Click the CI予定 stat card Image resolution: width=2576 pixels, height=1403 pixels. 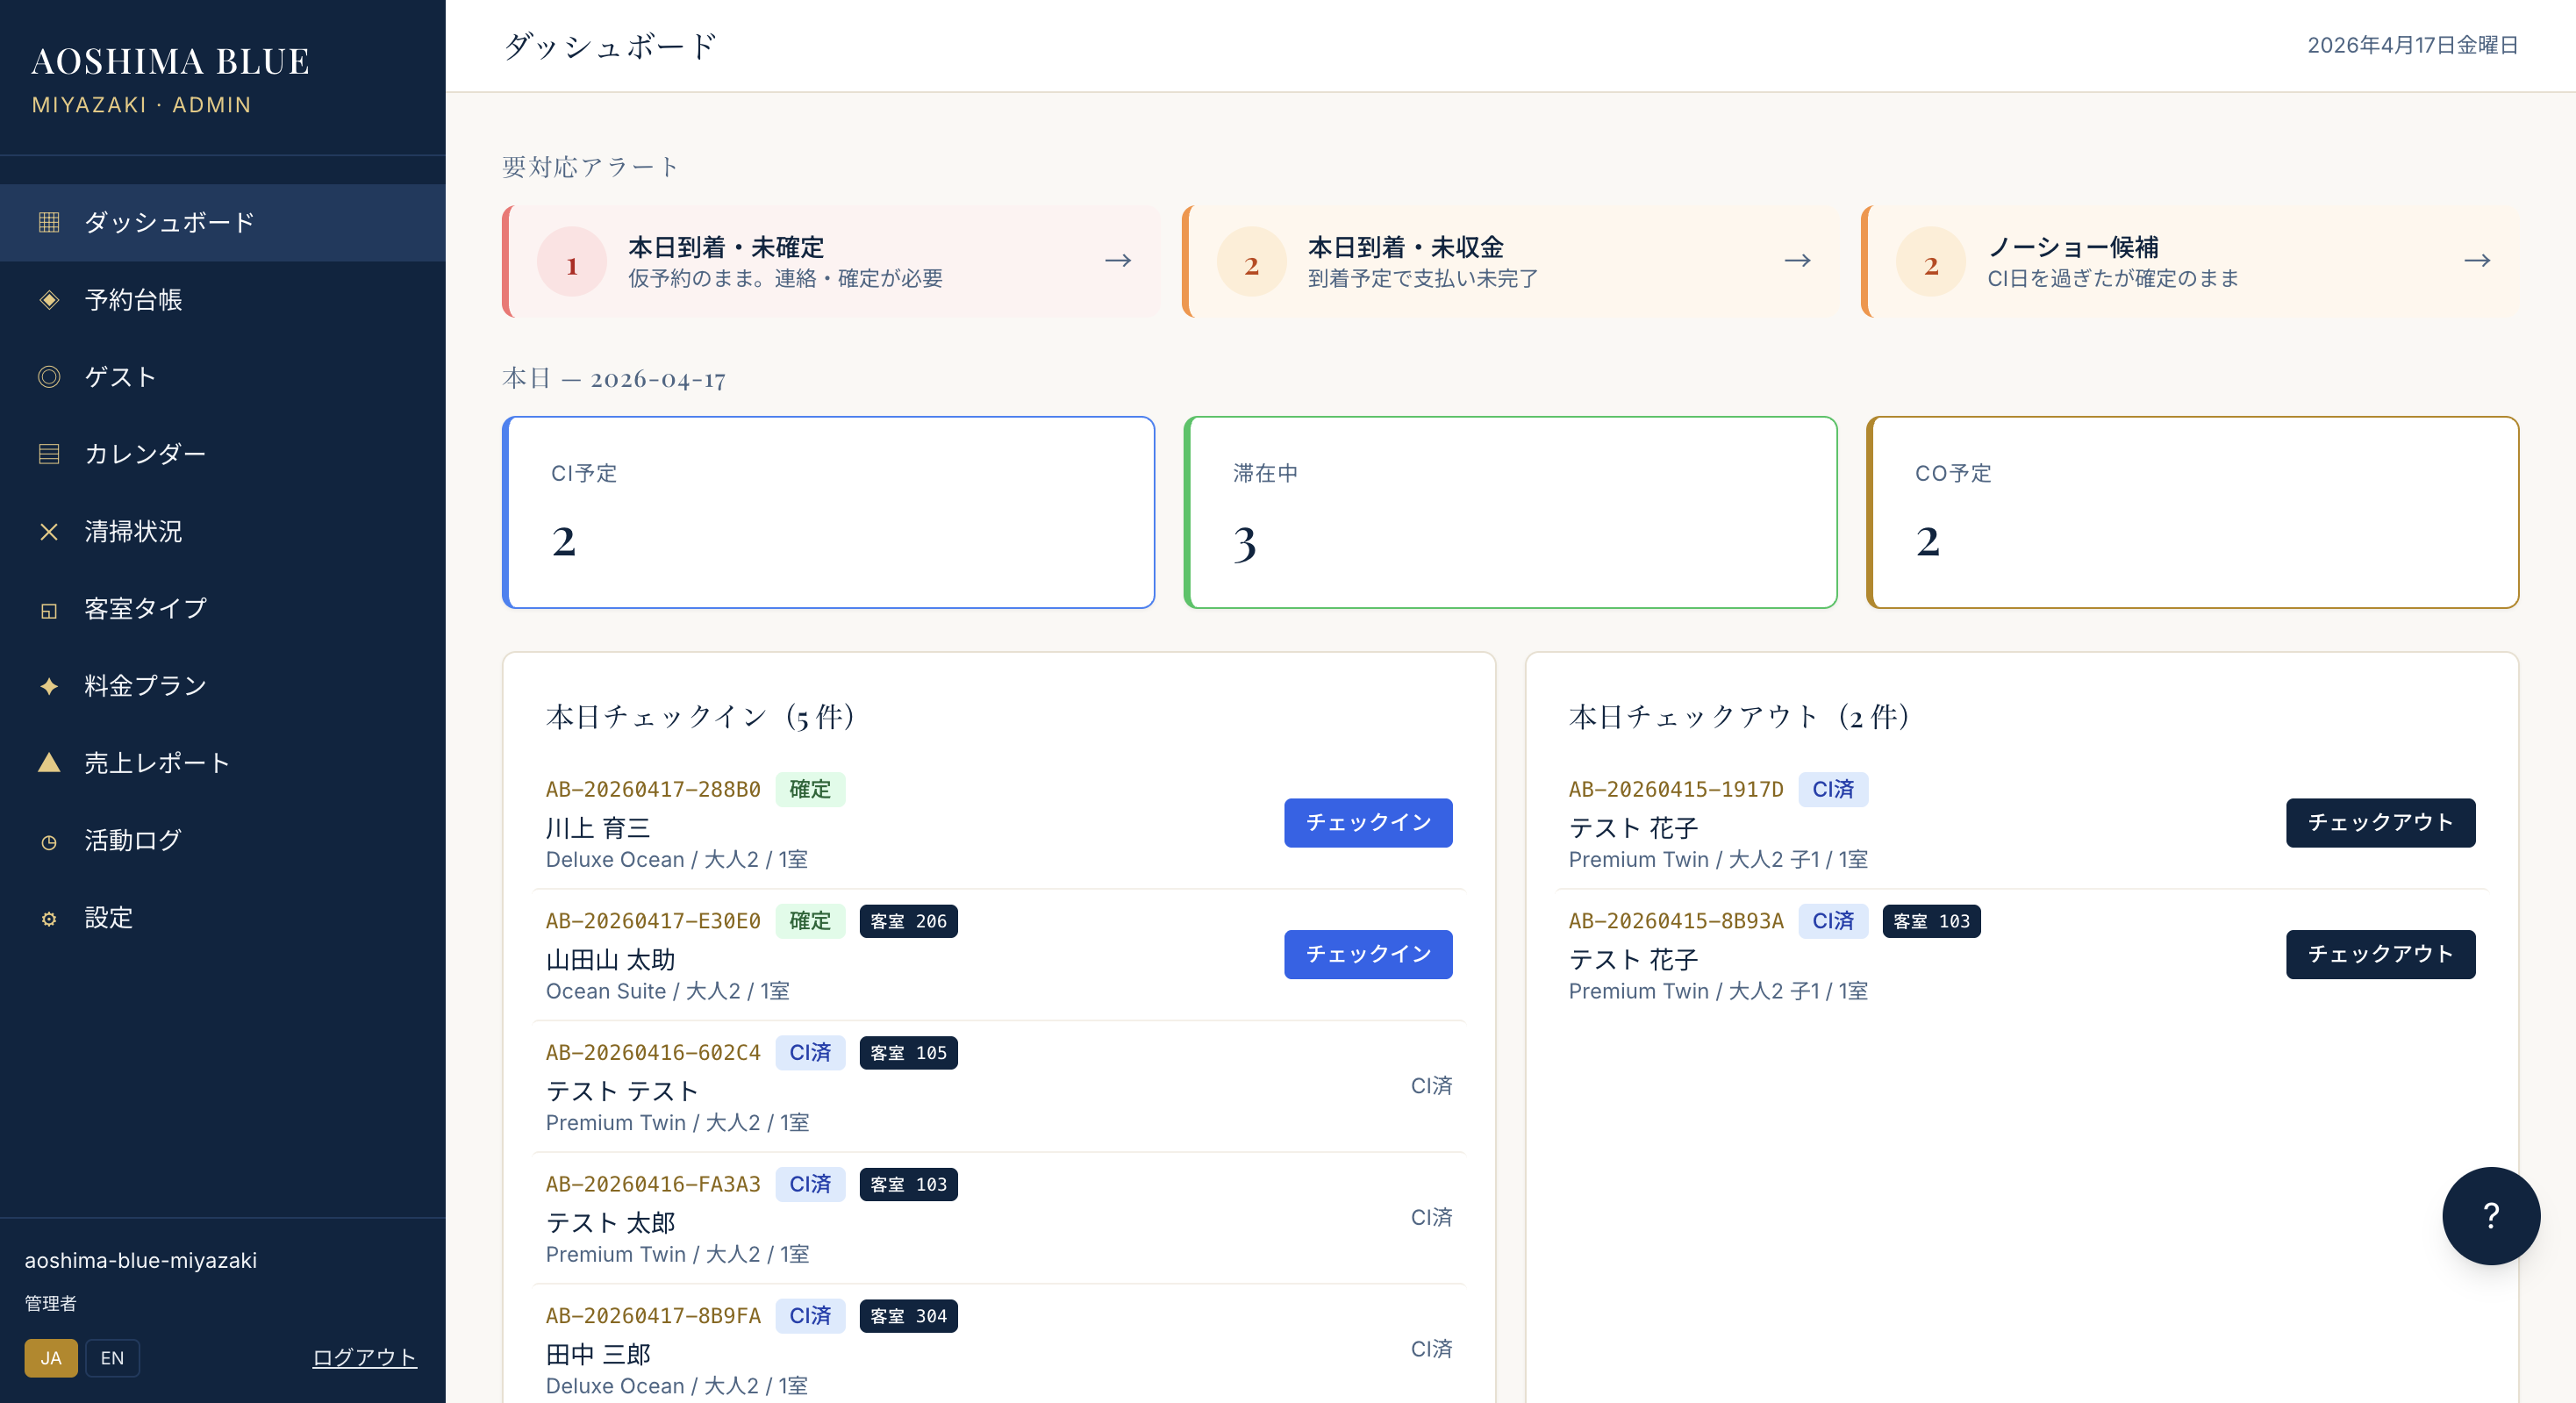[828, 512]
